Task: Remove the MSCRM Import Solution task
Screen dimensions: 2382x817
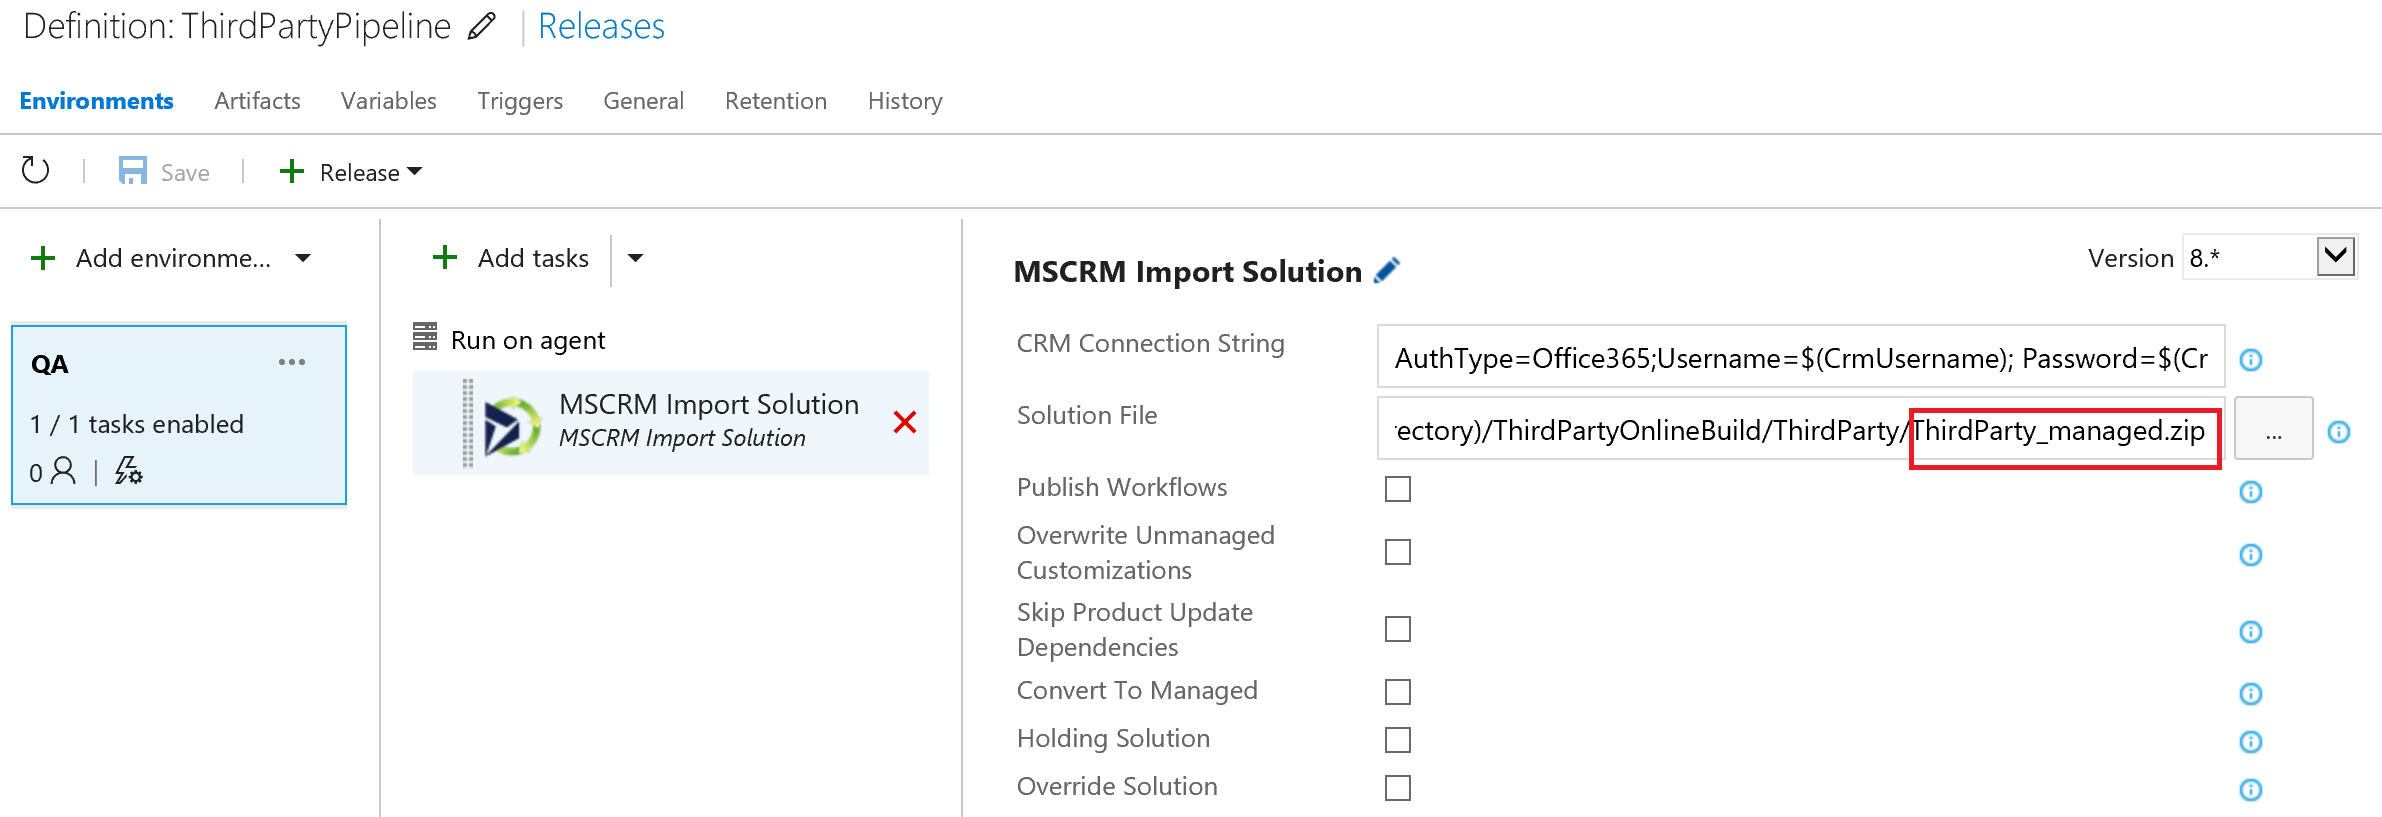Action: tap(905, 422)
